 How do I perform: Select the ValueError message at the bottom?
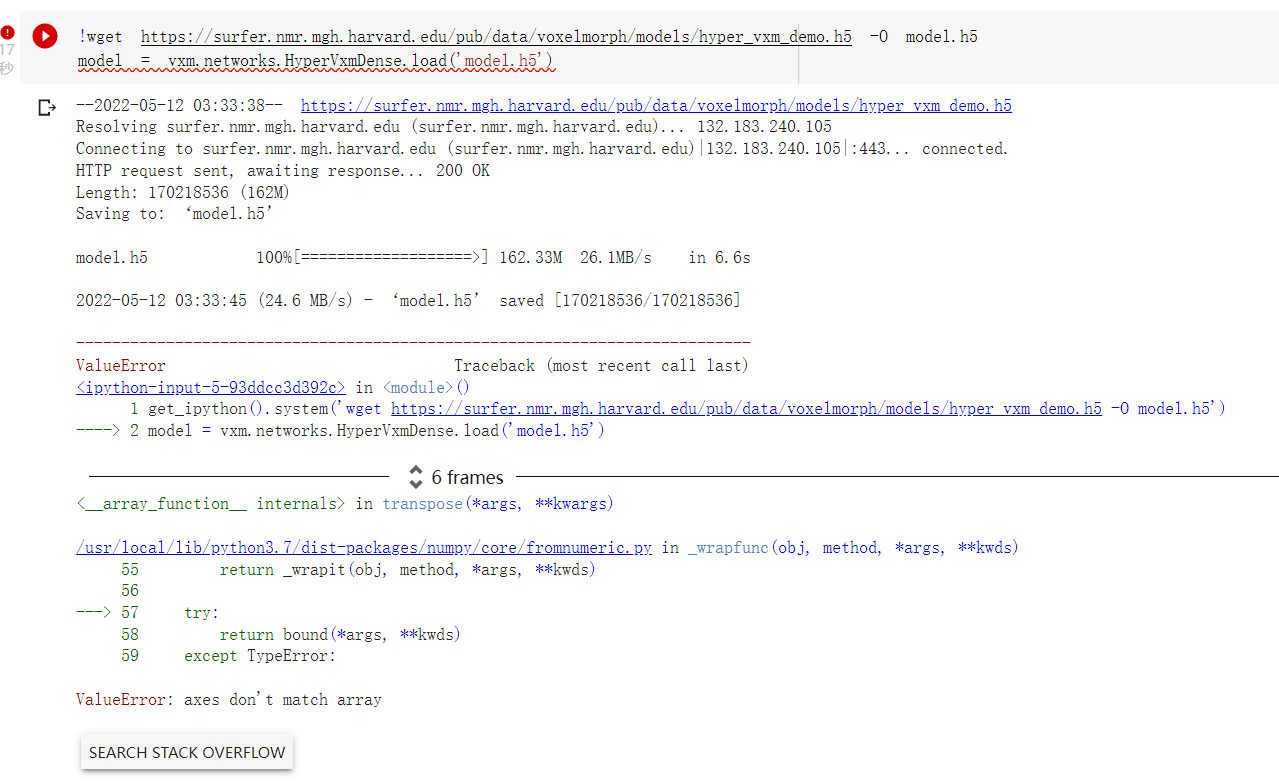point(227,699)
